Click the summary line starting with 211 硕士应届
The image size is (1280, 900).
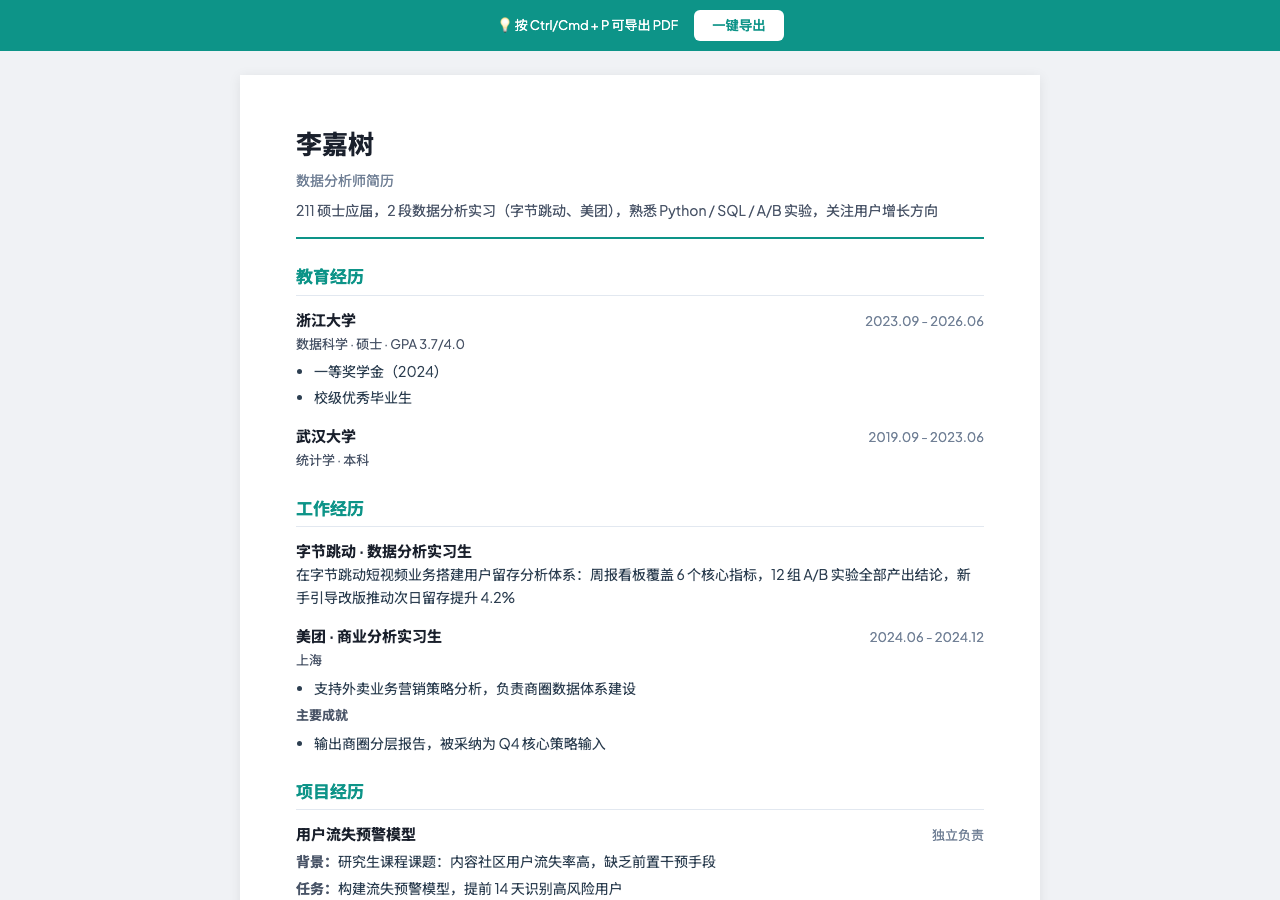(617, 211)
